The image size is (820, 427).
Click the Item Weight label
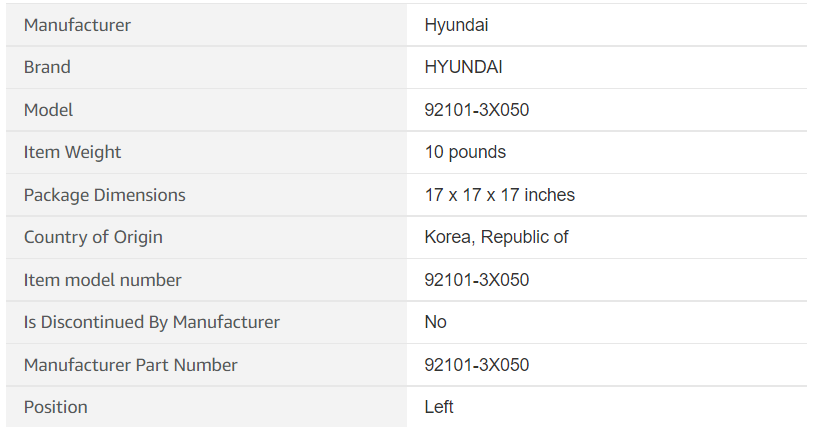[72, 152]
